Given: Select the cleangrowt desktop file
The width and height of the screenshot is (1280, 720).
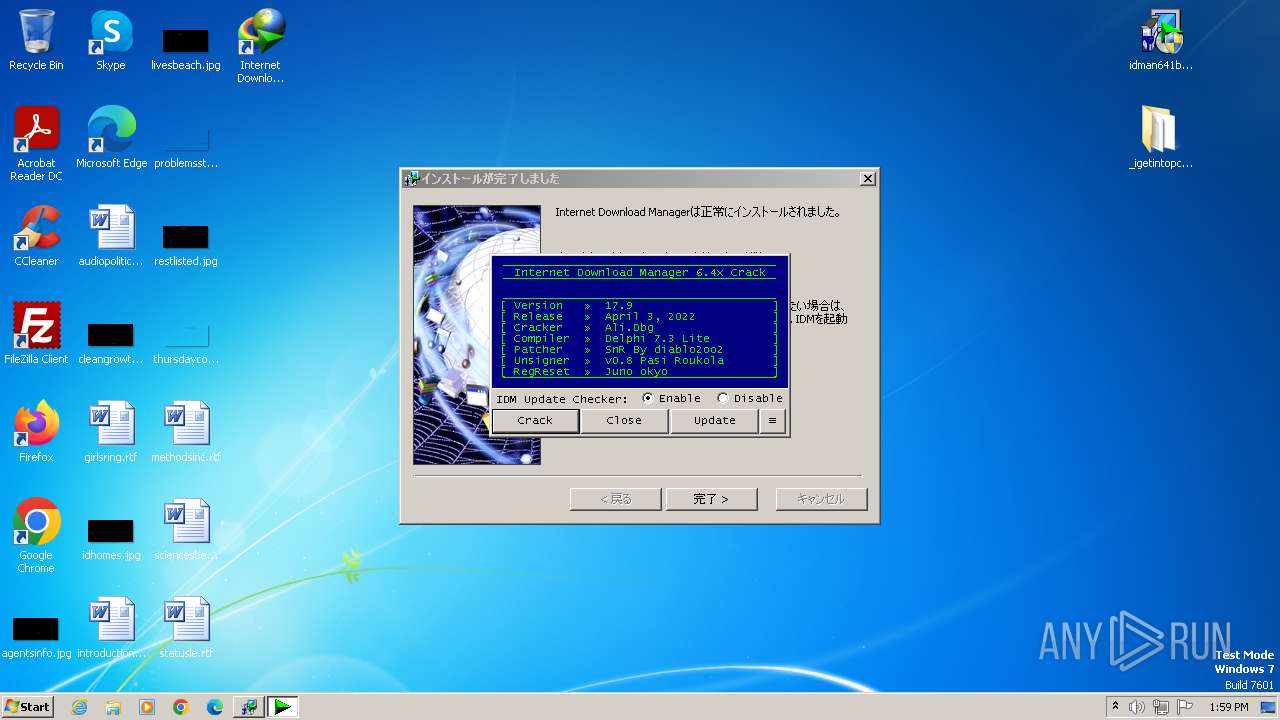Looking at the screenshot, I should 111,342.
